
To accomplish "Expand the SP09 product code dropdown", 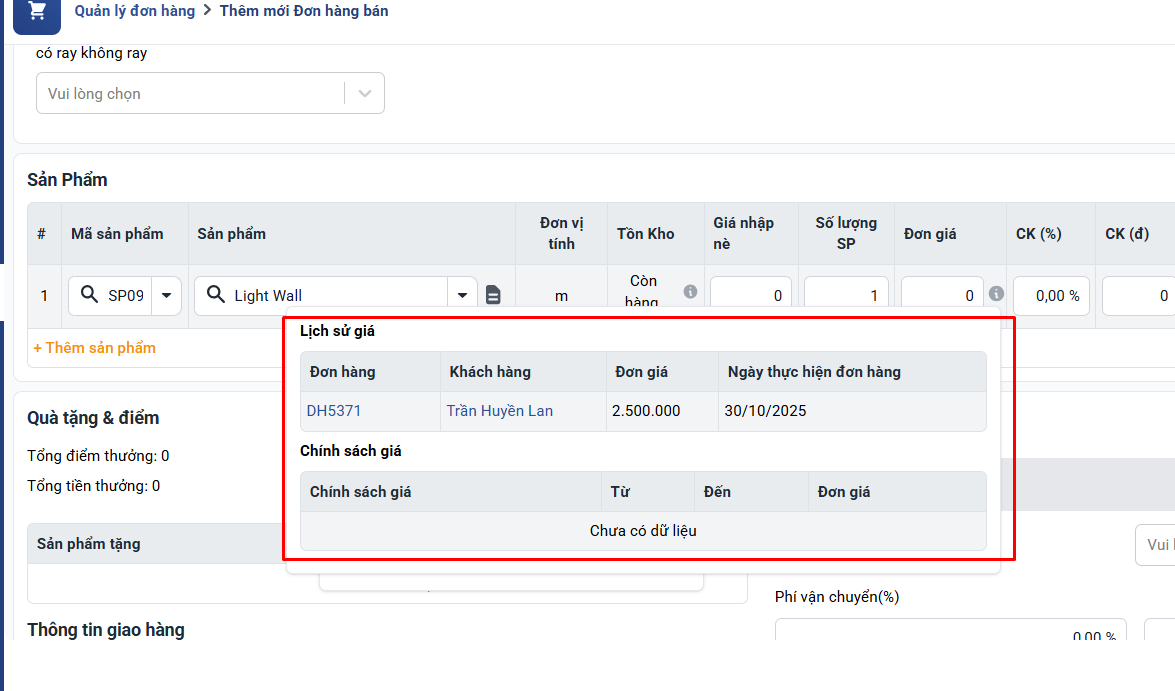I will click(166, 295).
